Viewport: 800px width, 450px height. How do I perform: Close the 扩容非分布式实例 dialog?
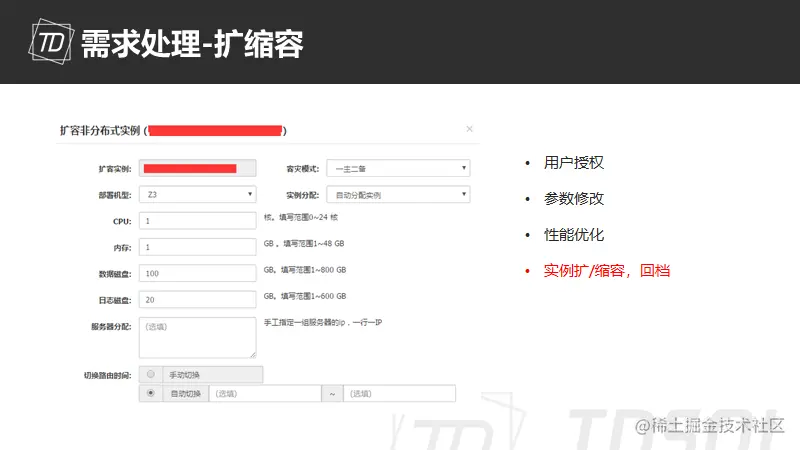tap(469, 129)
